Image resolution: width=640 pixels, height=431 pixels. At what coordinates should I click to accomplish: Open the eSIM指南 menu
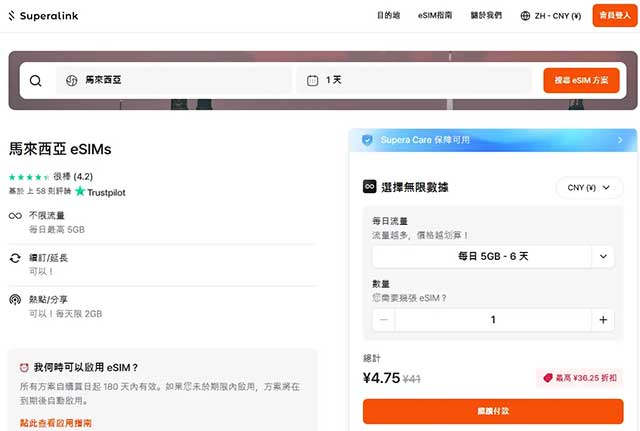coord(437,16)
